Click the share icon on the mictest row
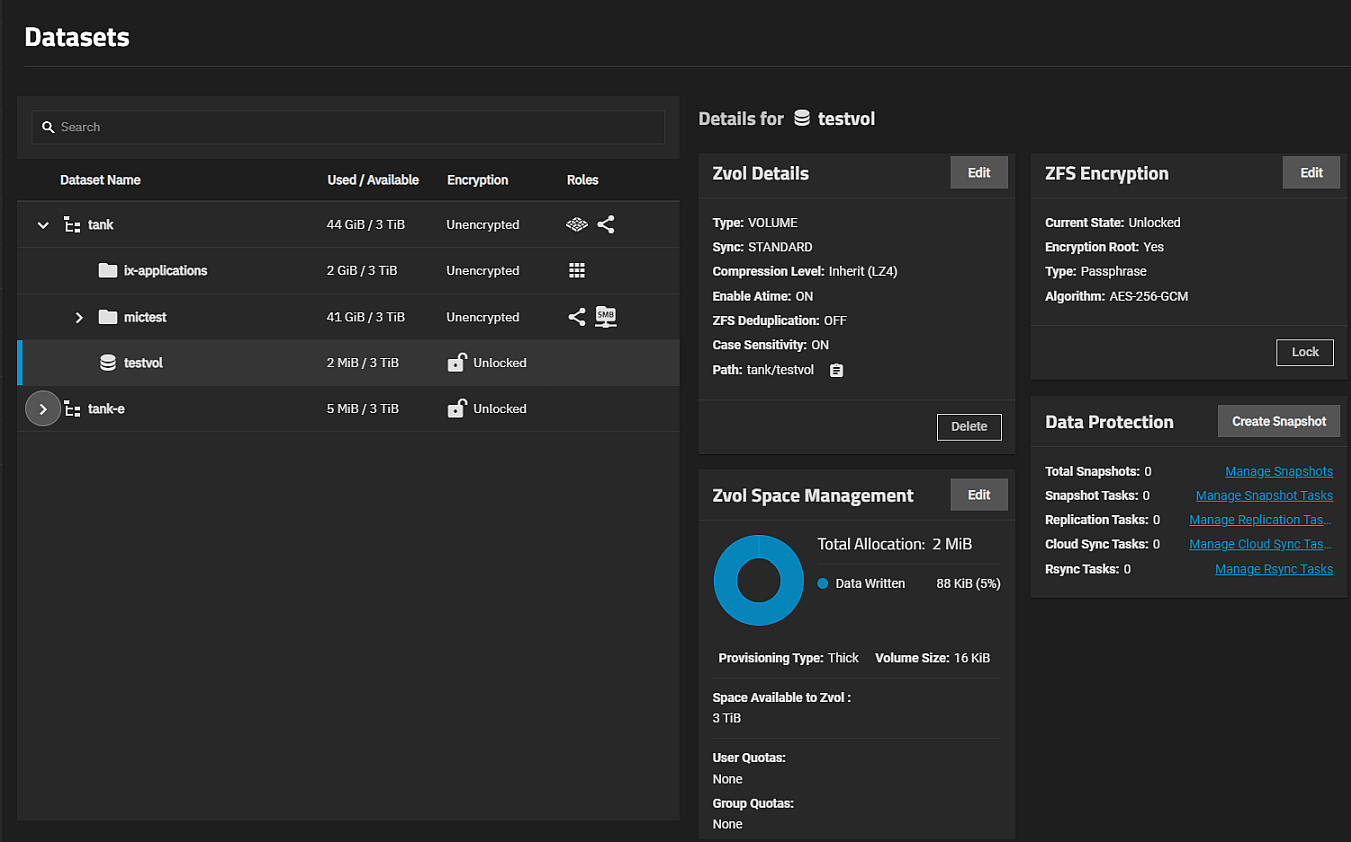The width and height of the screenshot is (1351, 842). point(577,316)
